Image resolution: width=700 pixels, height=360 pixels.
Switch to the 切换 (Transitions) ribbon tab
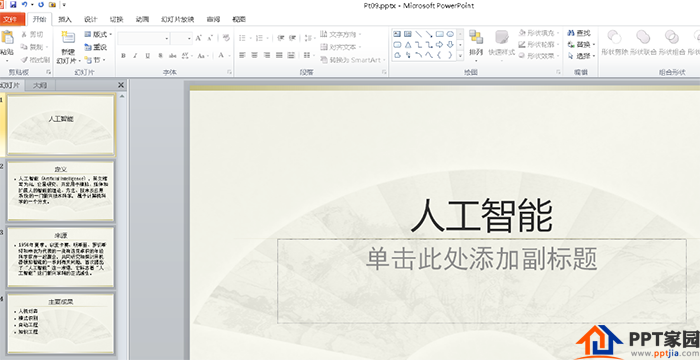pyautogui.click(x=117, y=19)
